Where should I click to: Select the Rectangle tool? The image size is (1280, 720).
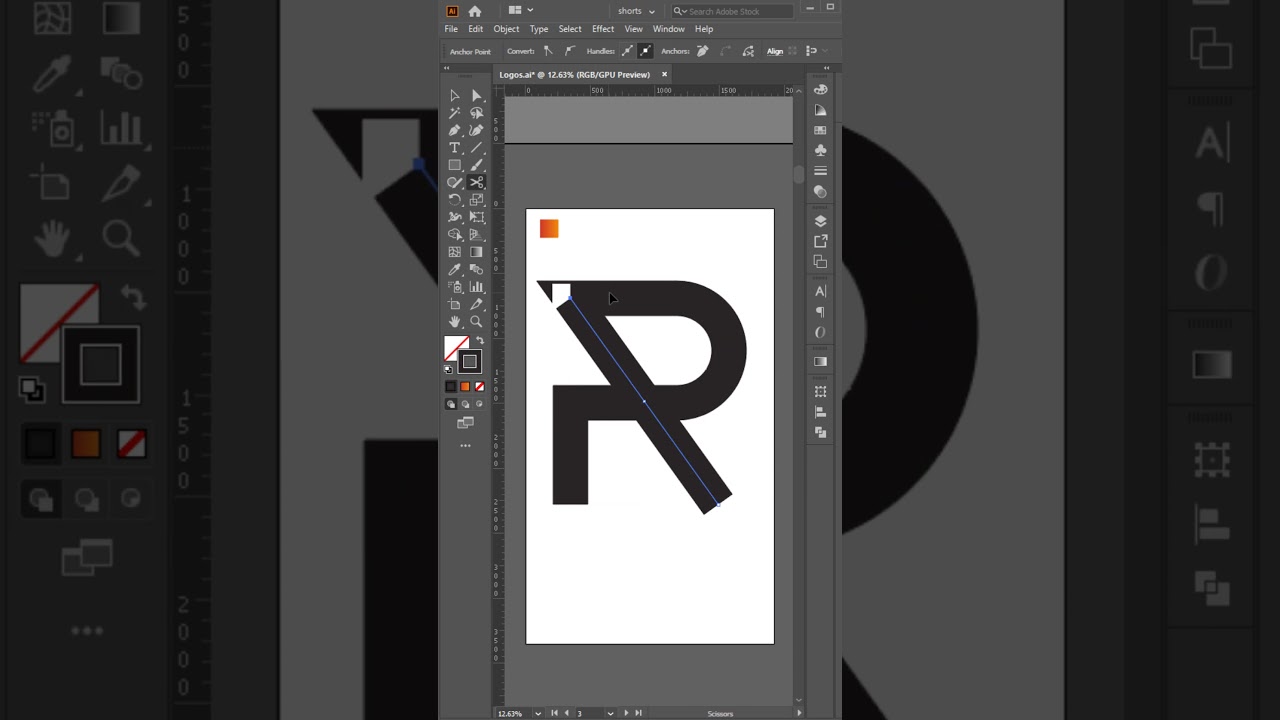tap(454, 165)
